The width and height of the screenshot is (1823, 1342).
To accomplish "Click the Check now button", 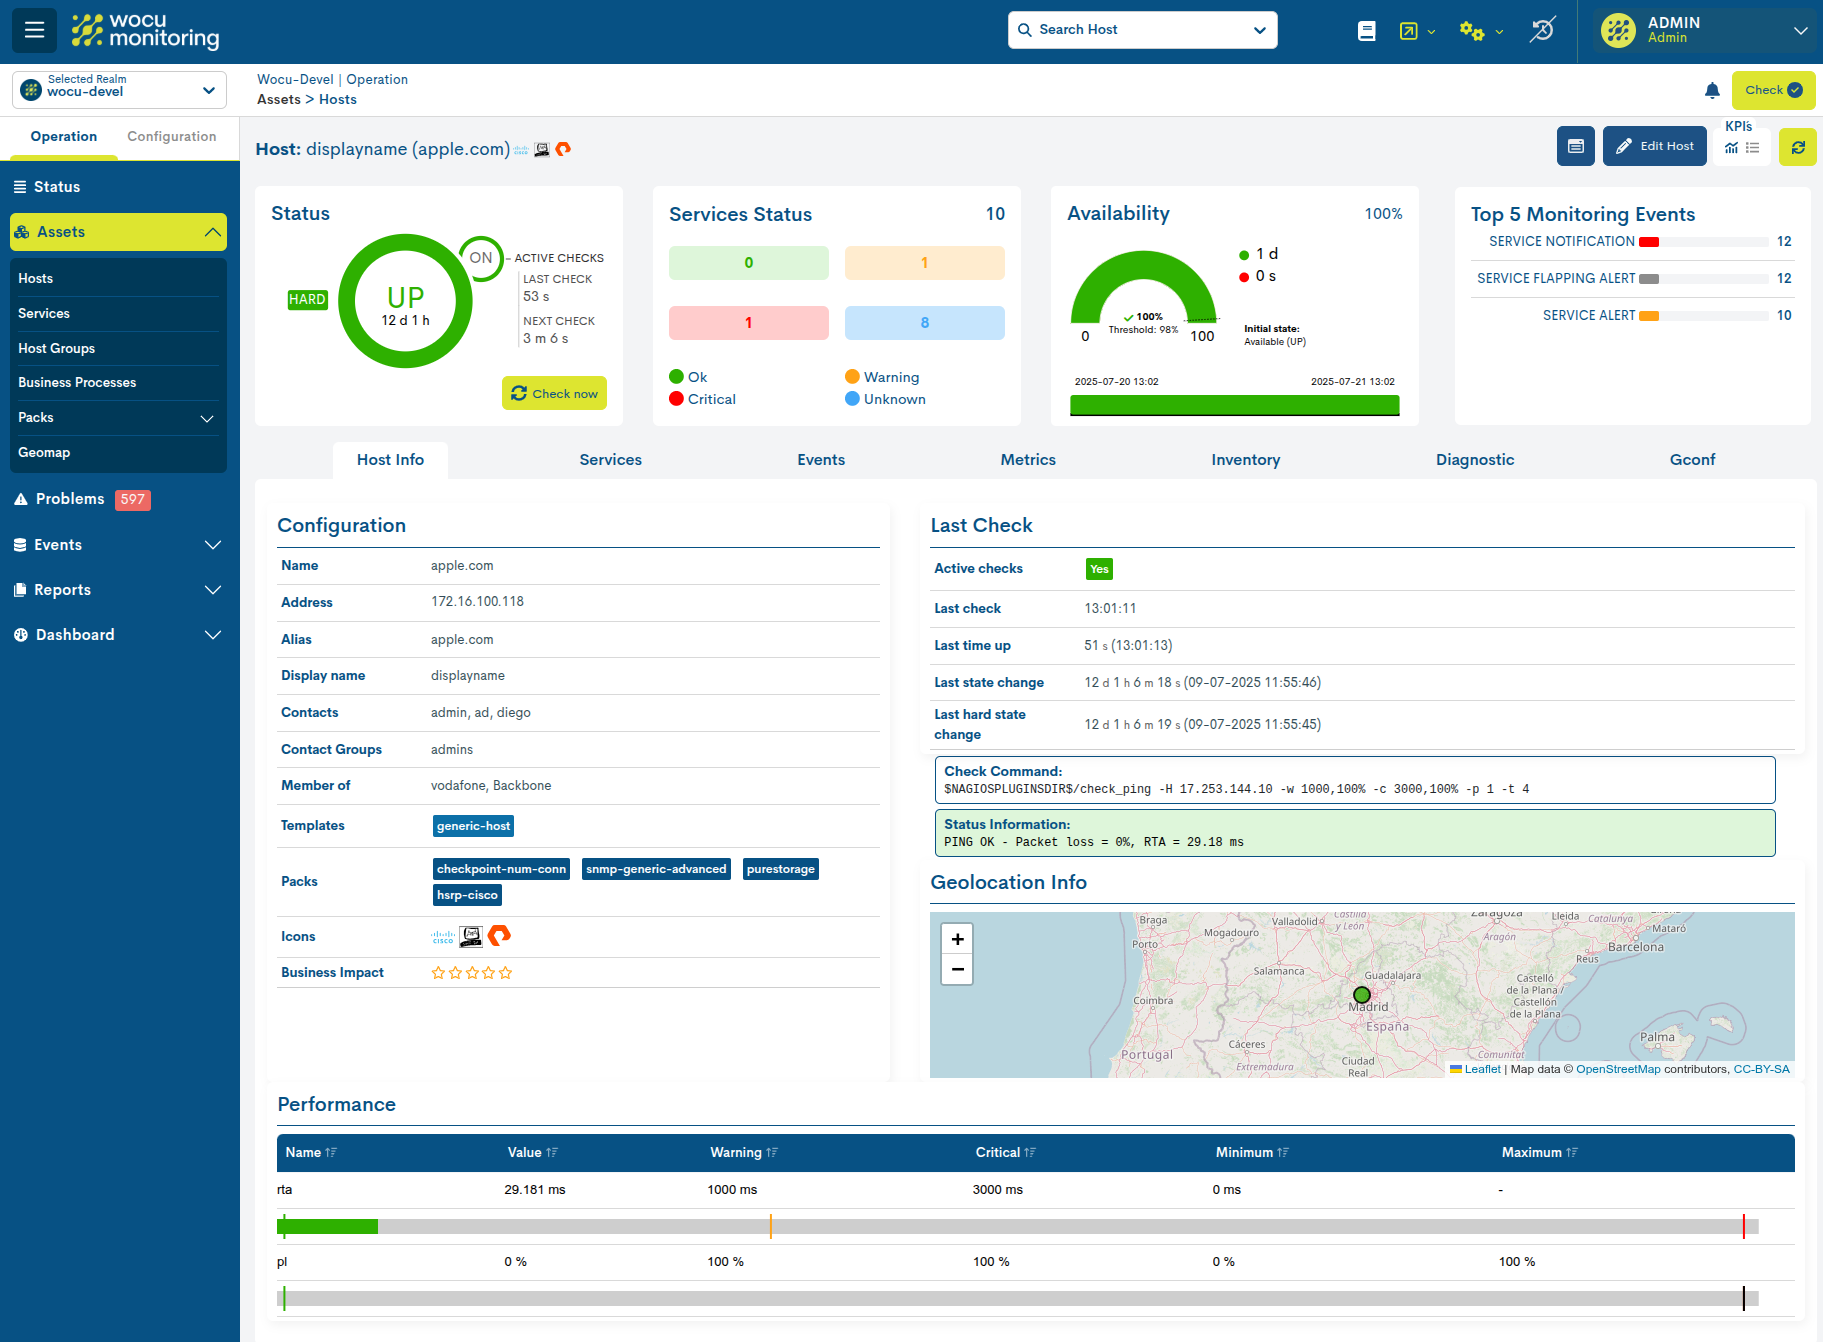I will tap(554, 393).
